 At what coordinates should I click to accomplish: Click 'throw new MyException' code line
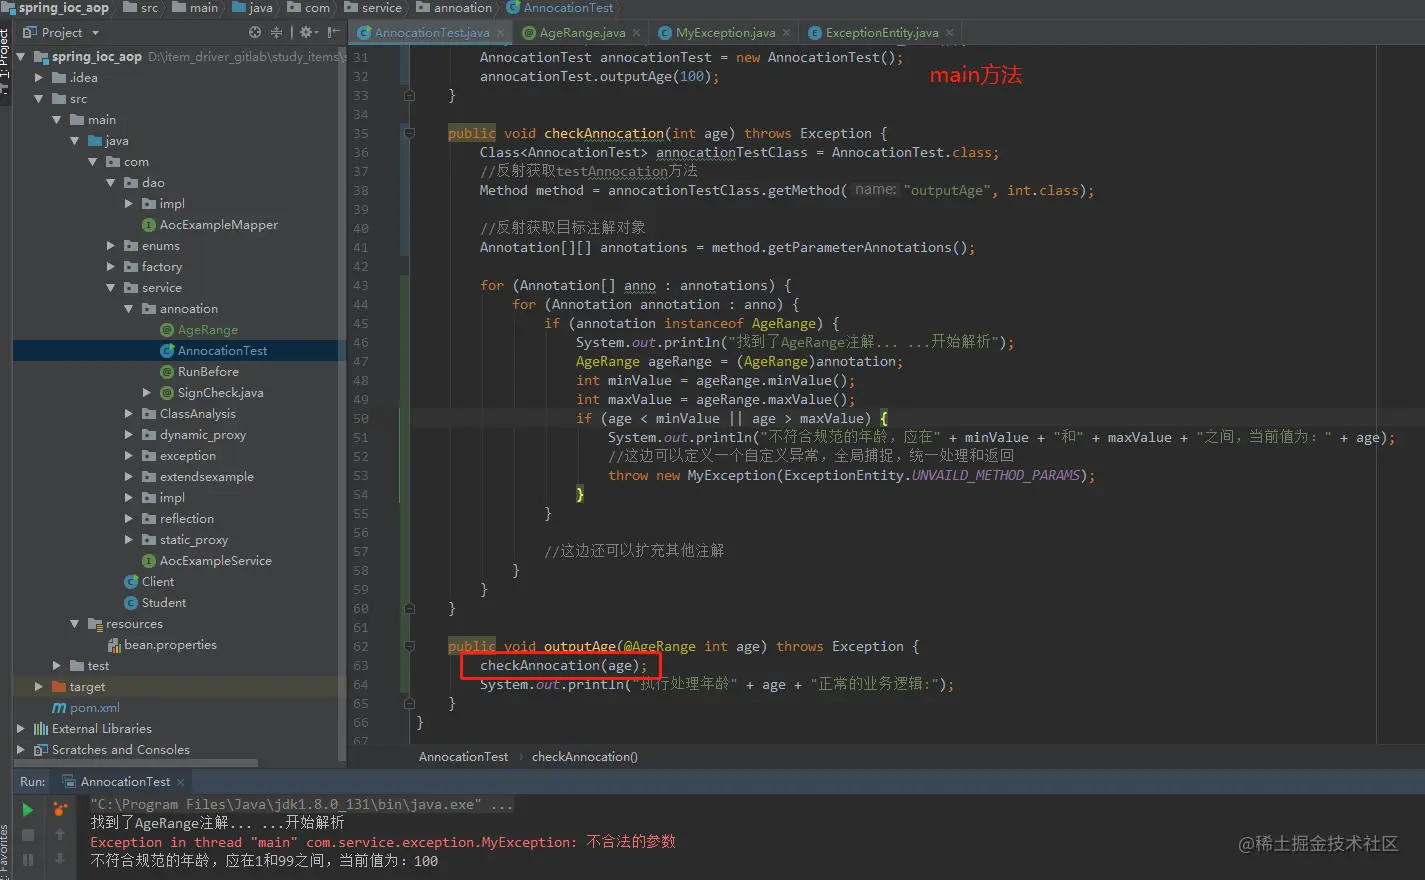(852, 475)
